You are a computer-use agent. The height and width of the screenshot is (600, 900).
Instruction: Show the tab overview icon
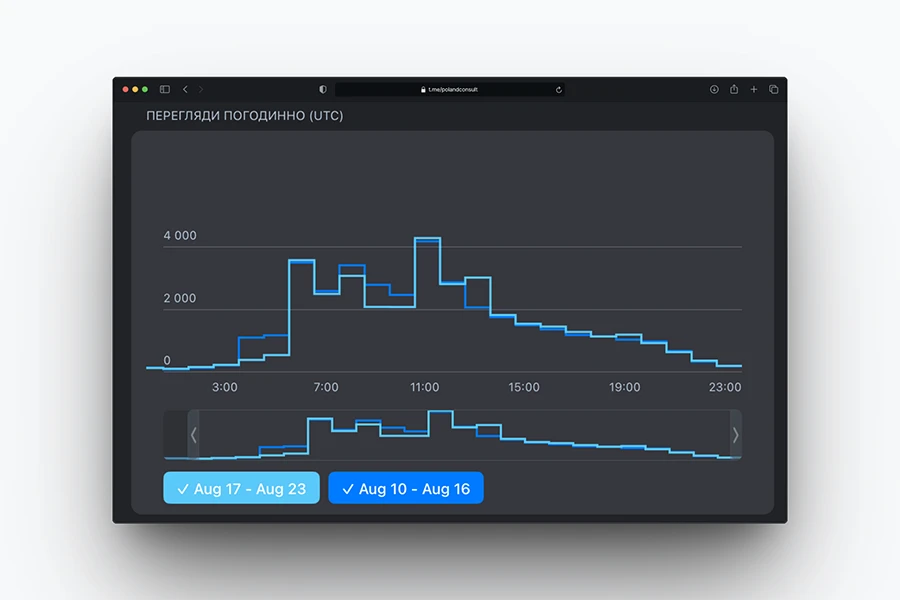(773, 89)
